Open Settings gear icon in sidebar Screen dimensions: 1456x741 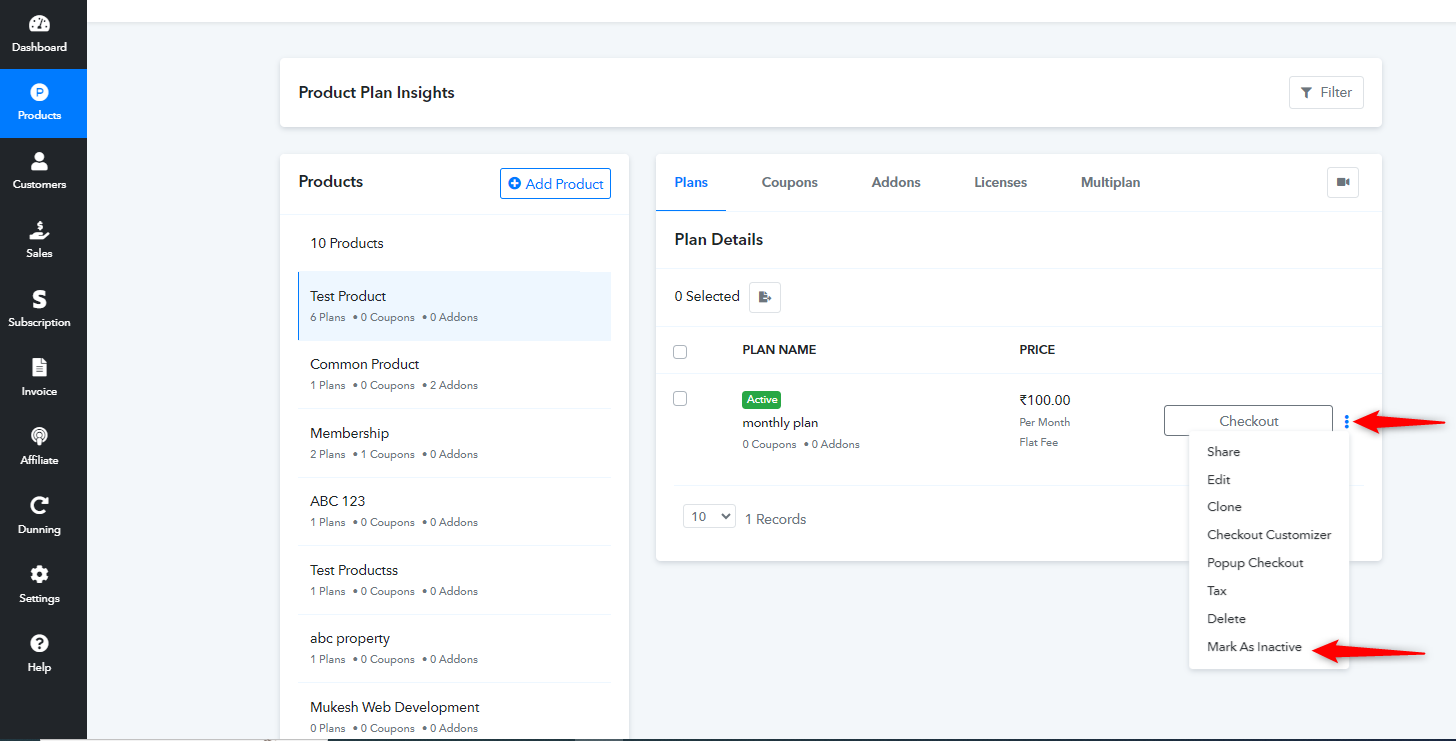click(x=39, y=575)
